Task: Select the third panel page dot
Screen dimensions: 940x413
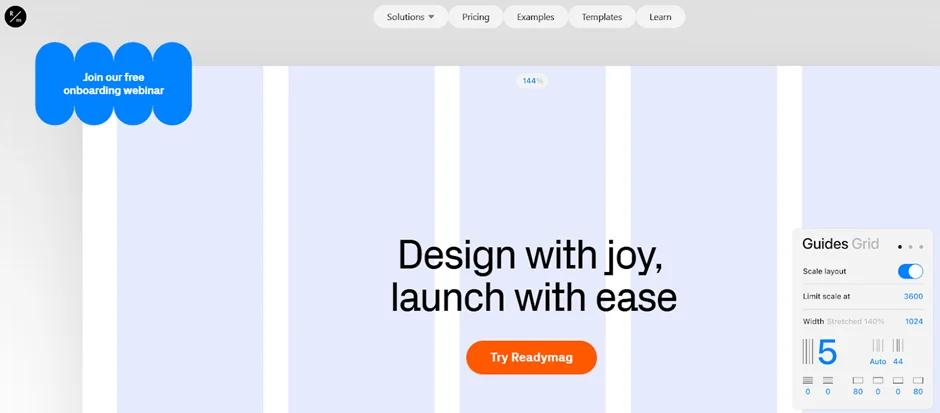Action: point(921,246)
